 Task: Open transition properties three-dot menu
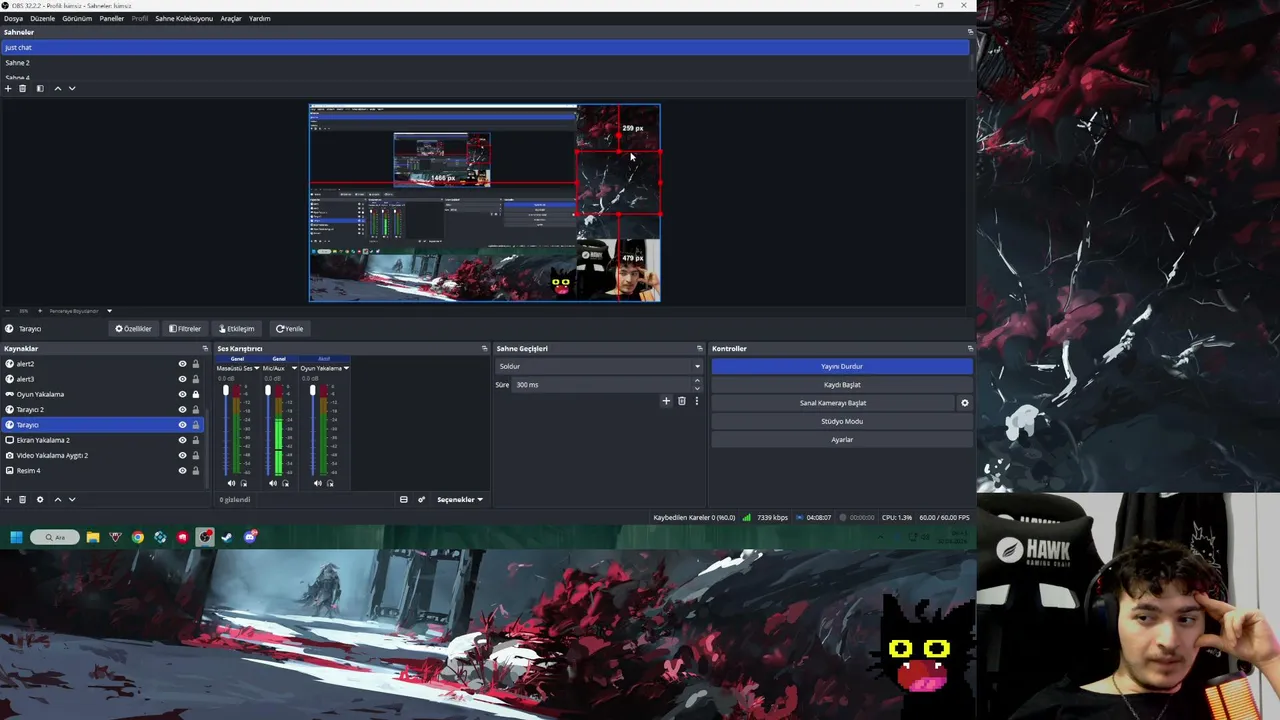(x=697, y=401)
